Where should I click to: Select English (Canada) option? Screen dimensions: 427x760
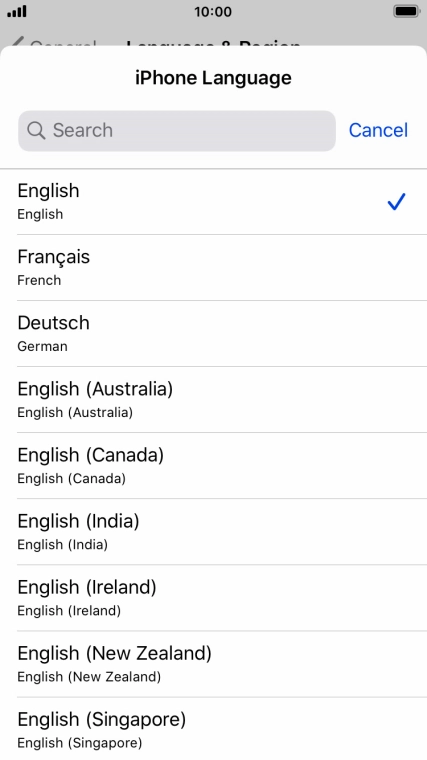tap(213, 465)
